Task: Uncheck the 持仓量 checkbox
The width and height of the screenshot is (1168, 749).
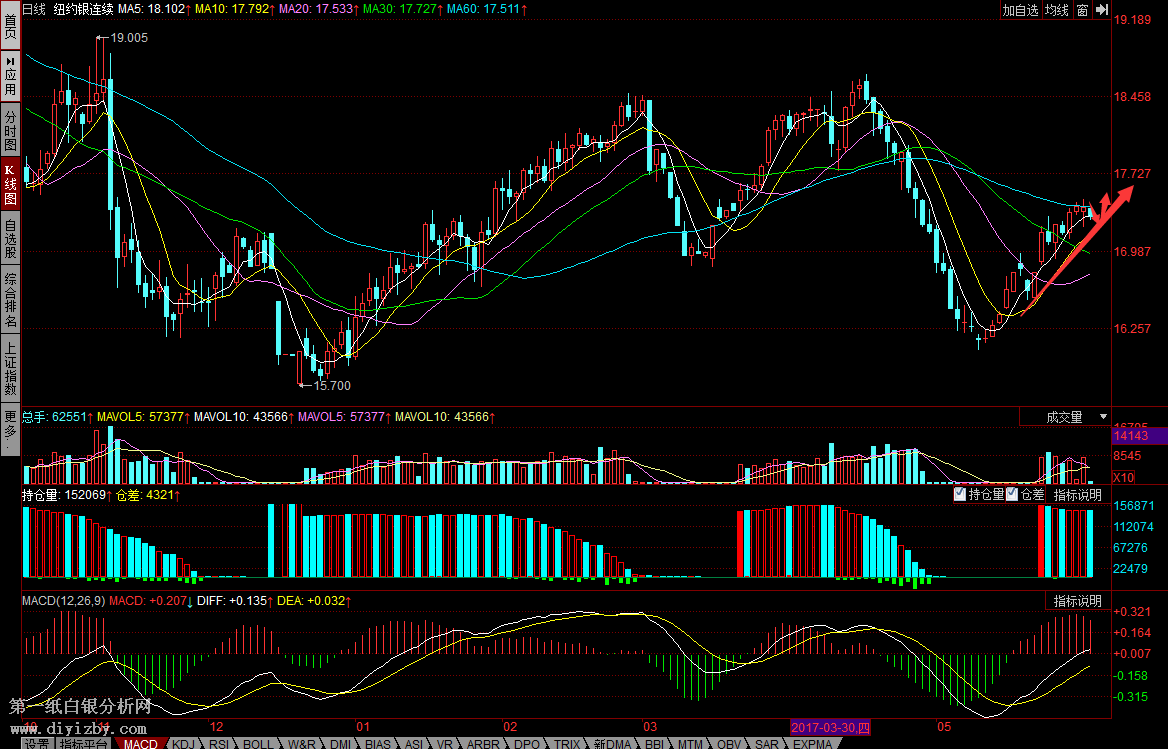Action: (961, 494)
